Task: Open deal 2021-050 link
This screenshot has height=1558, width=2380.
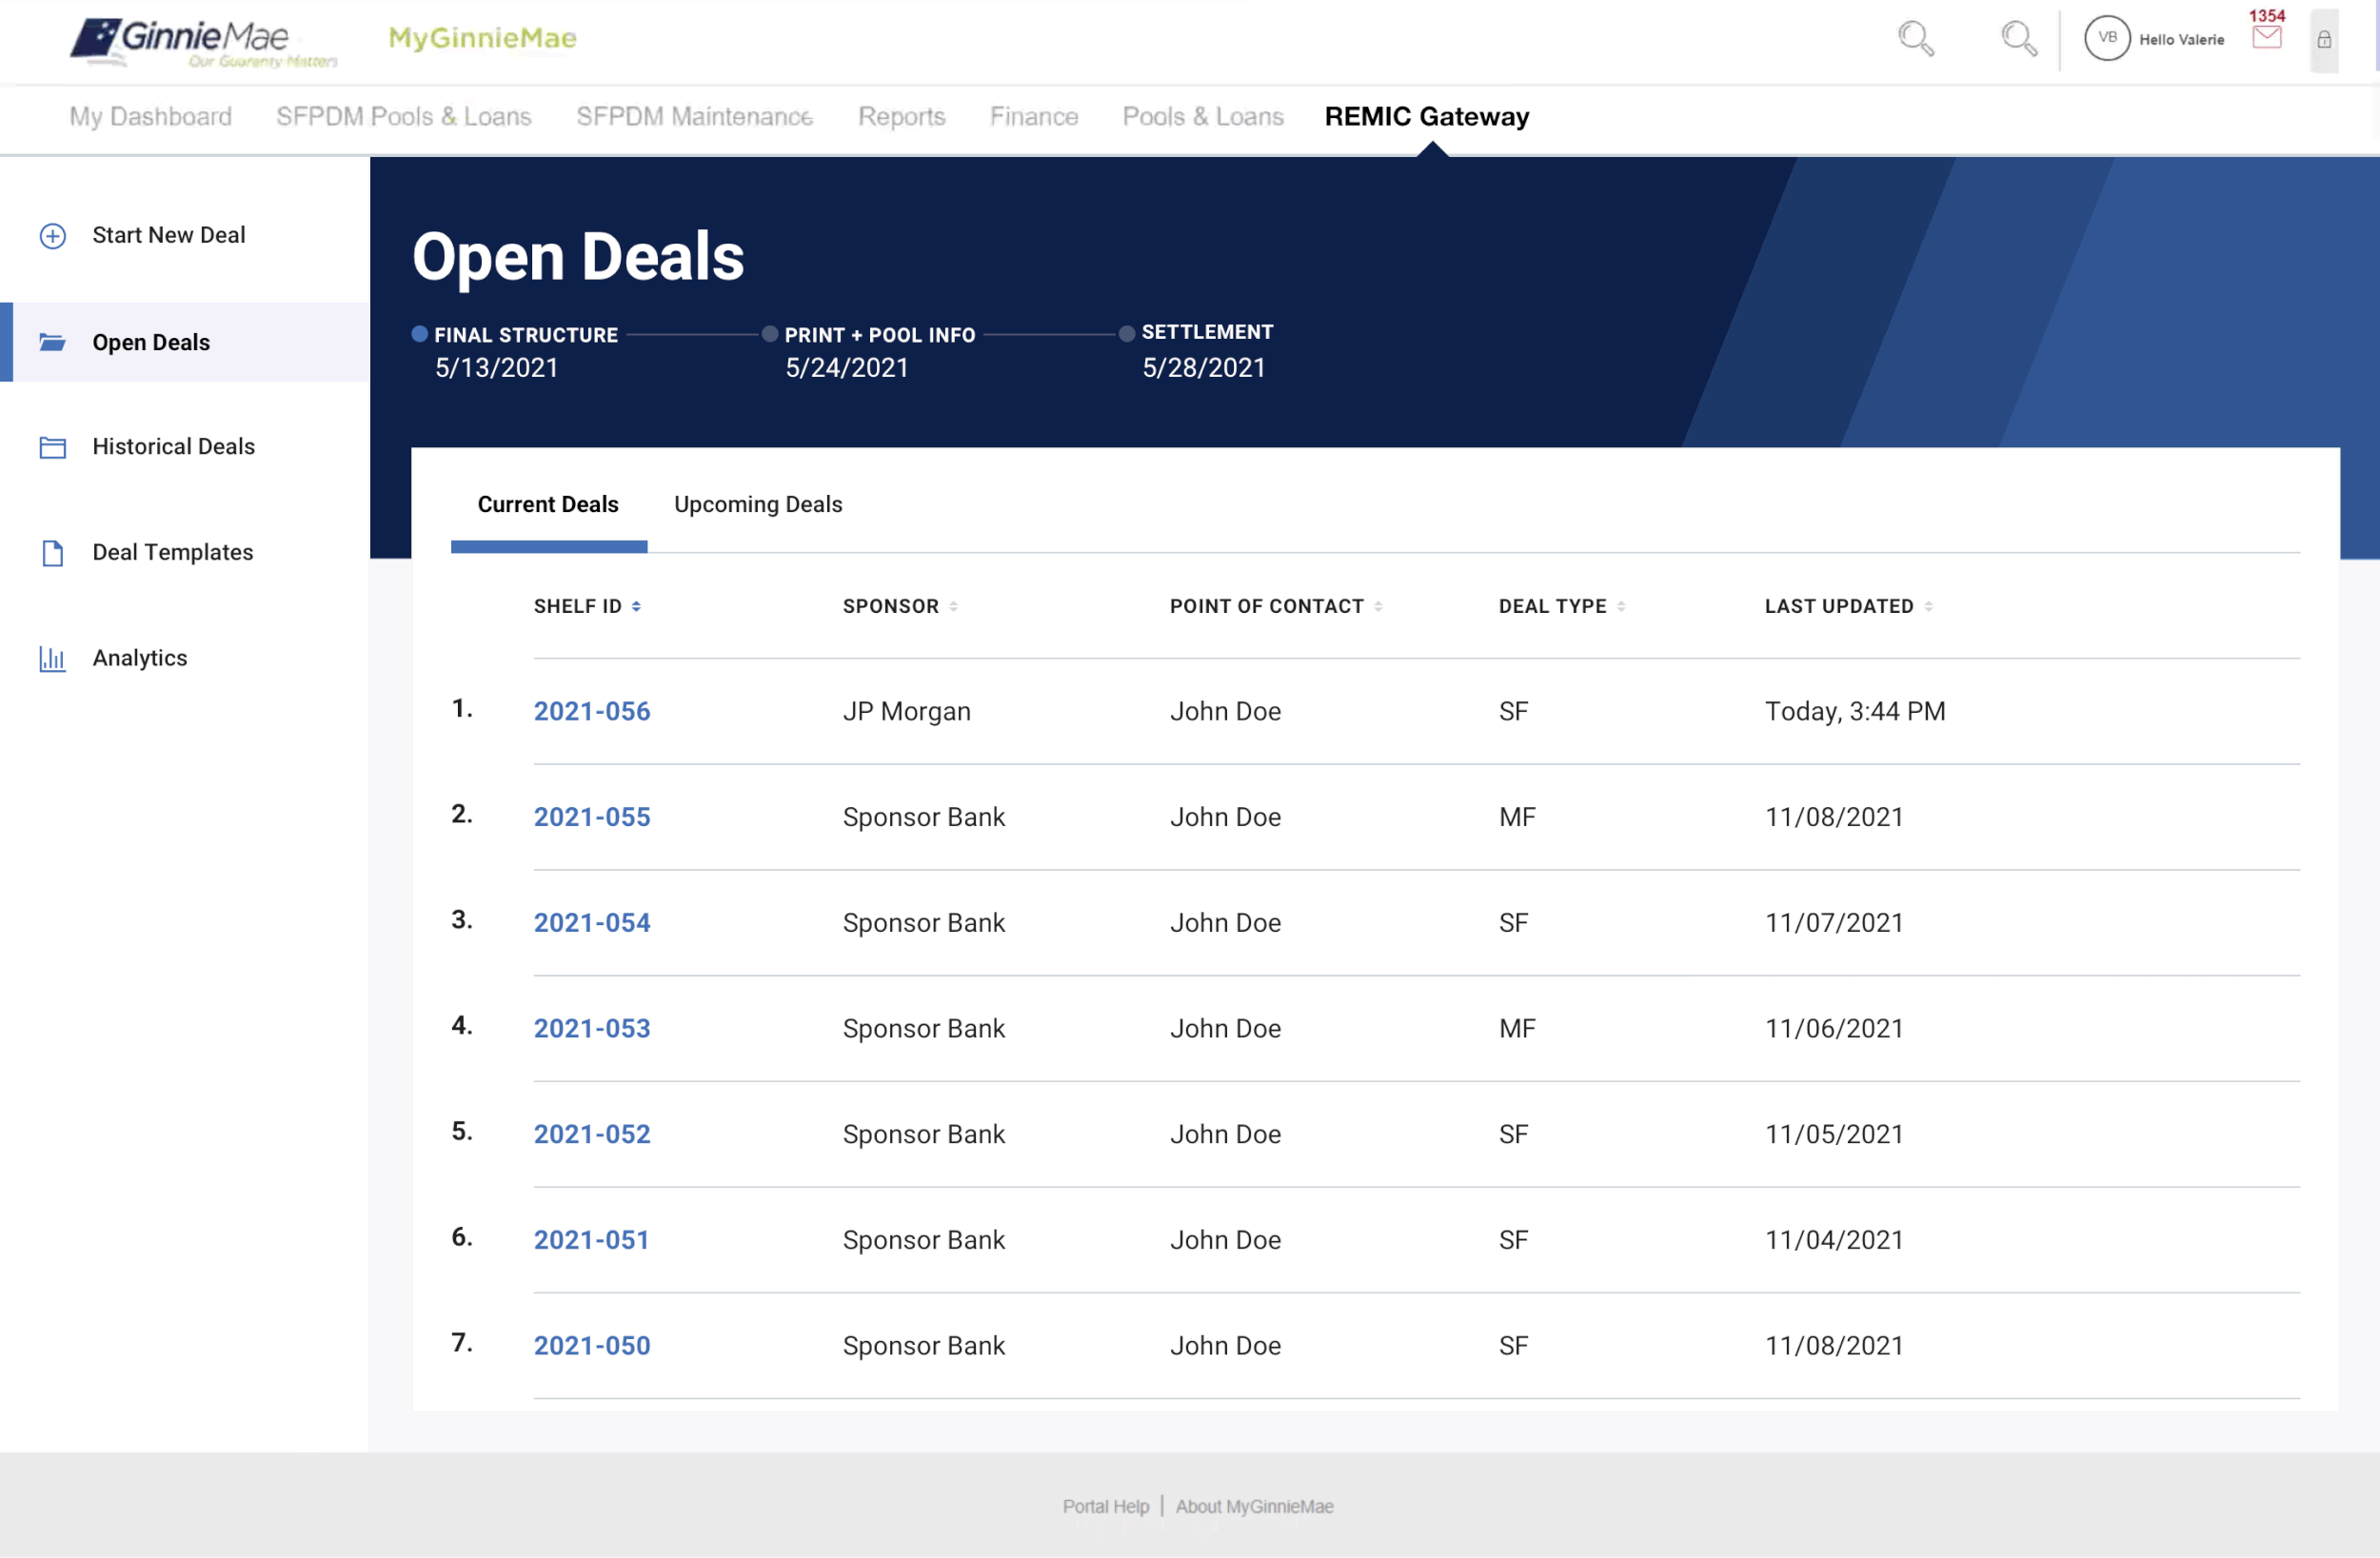Action: point(592,1346)
